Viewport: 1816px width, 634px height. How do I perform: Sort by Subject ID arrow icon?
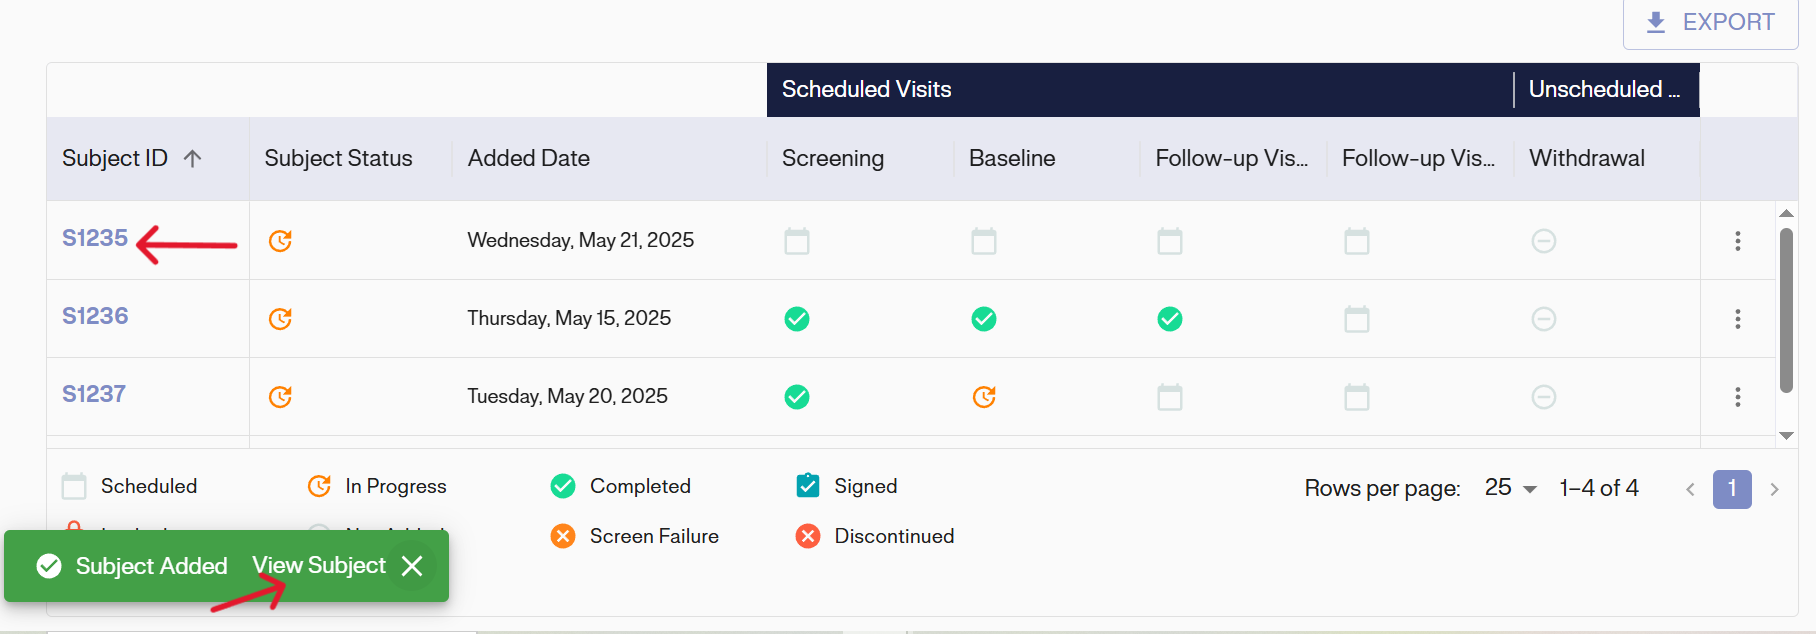tap(193, 158)
